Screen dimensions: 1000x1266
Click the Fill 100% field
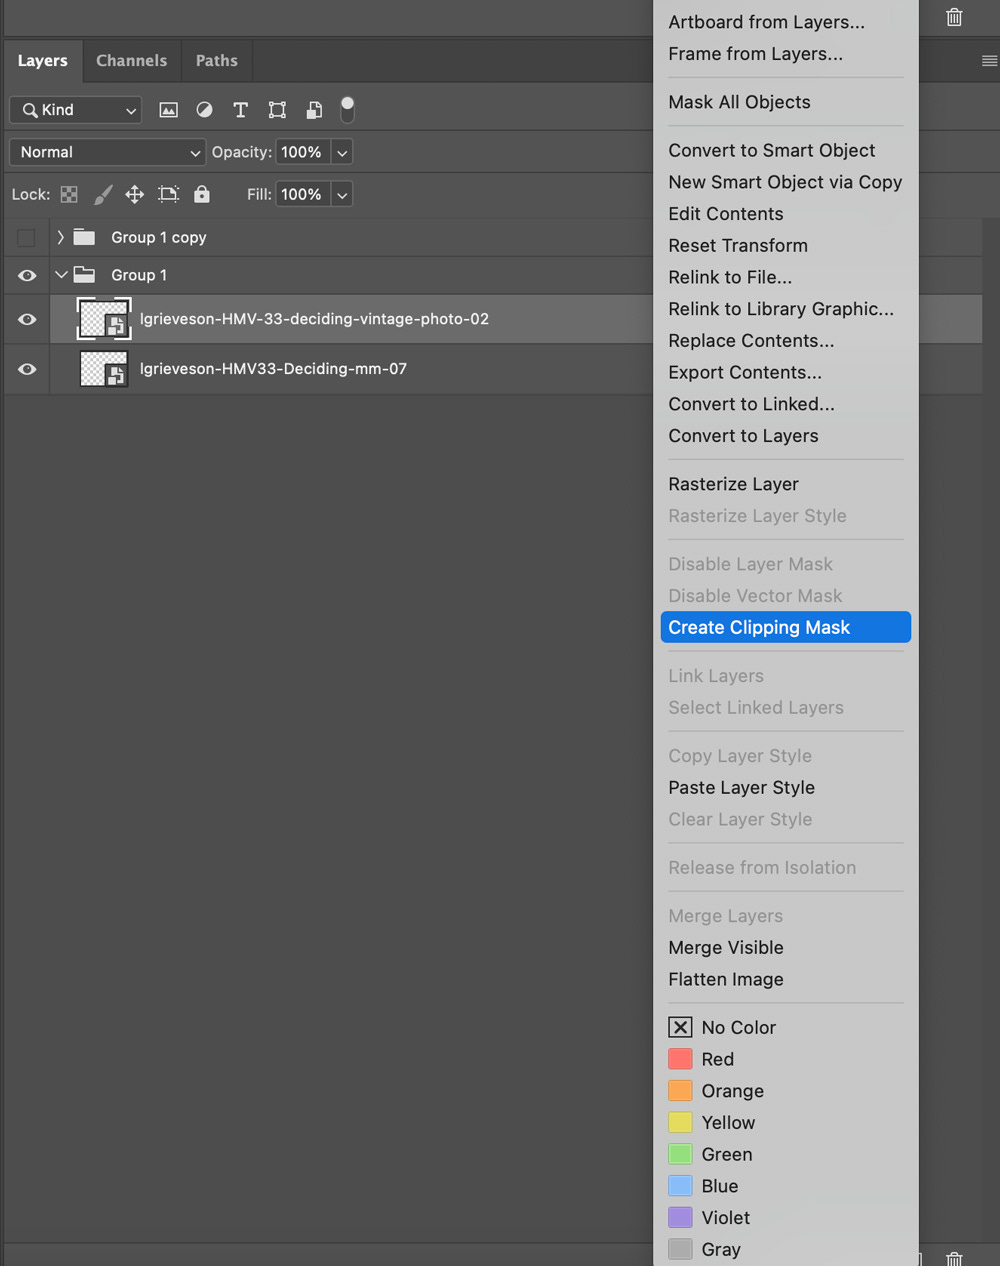point(302,194)
